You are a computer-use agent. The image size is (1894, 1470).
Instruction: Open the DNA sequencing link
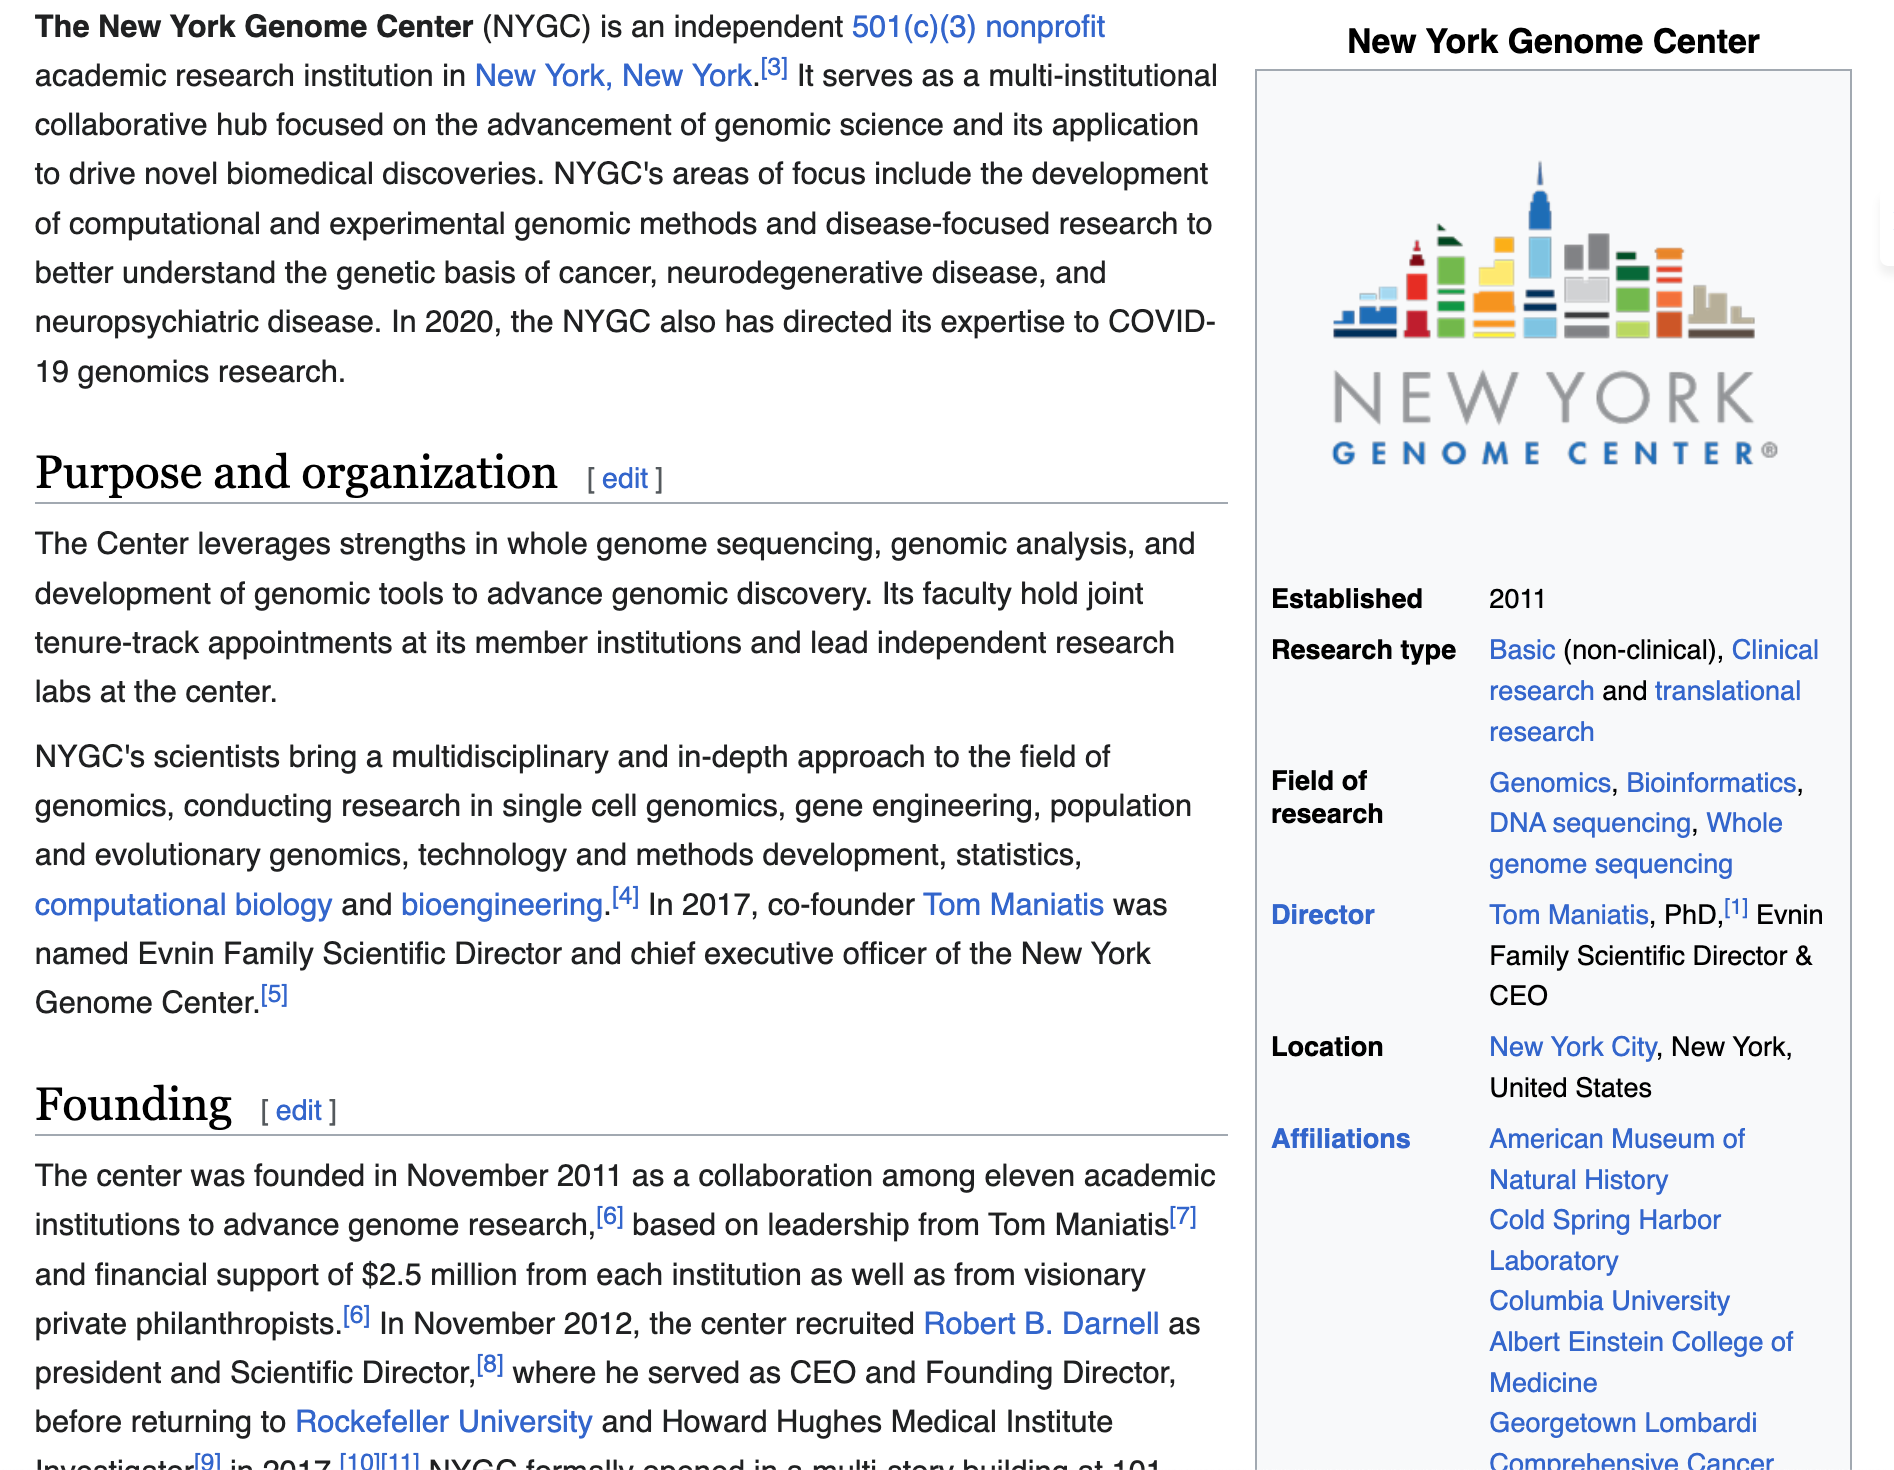[1590, 823]
